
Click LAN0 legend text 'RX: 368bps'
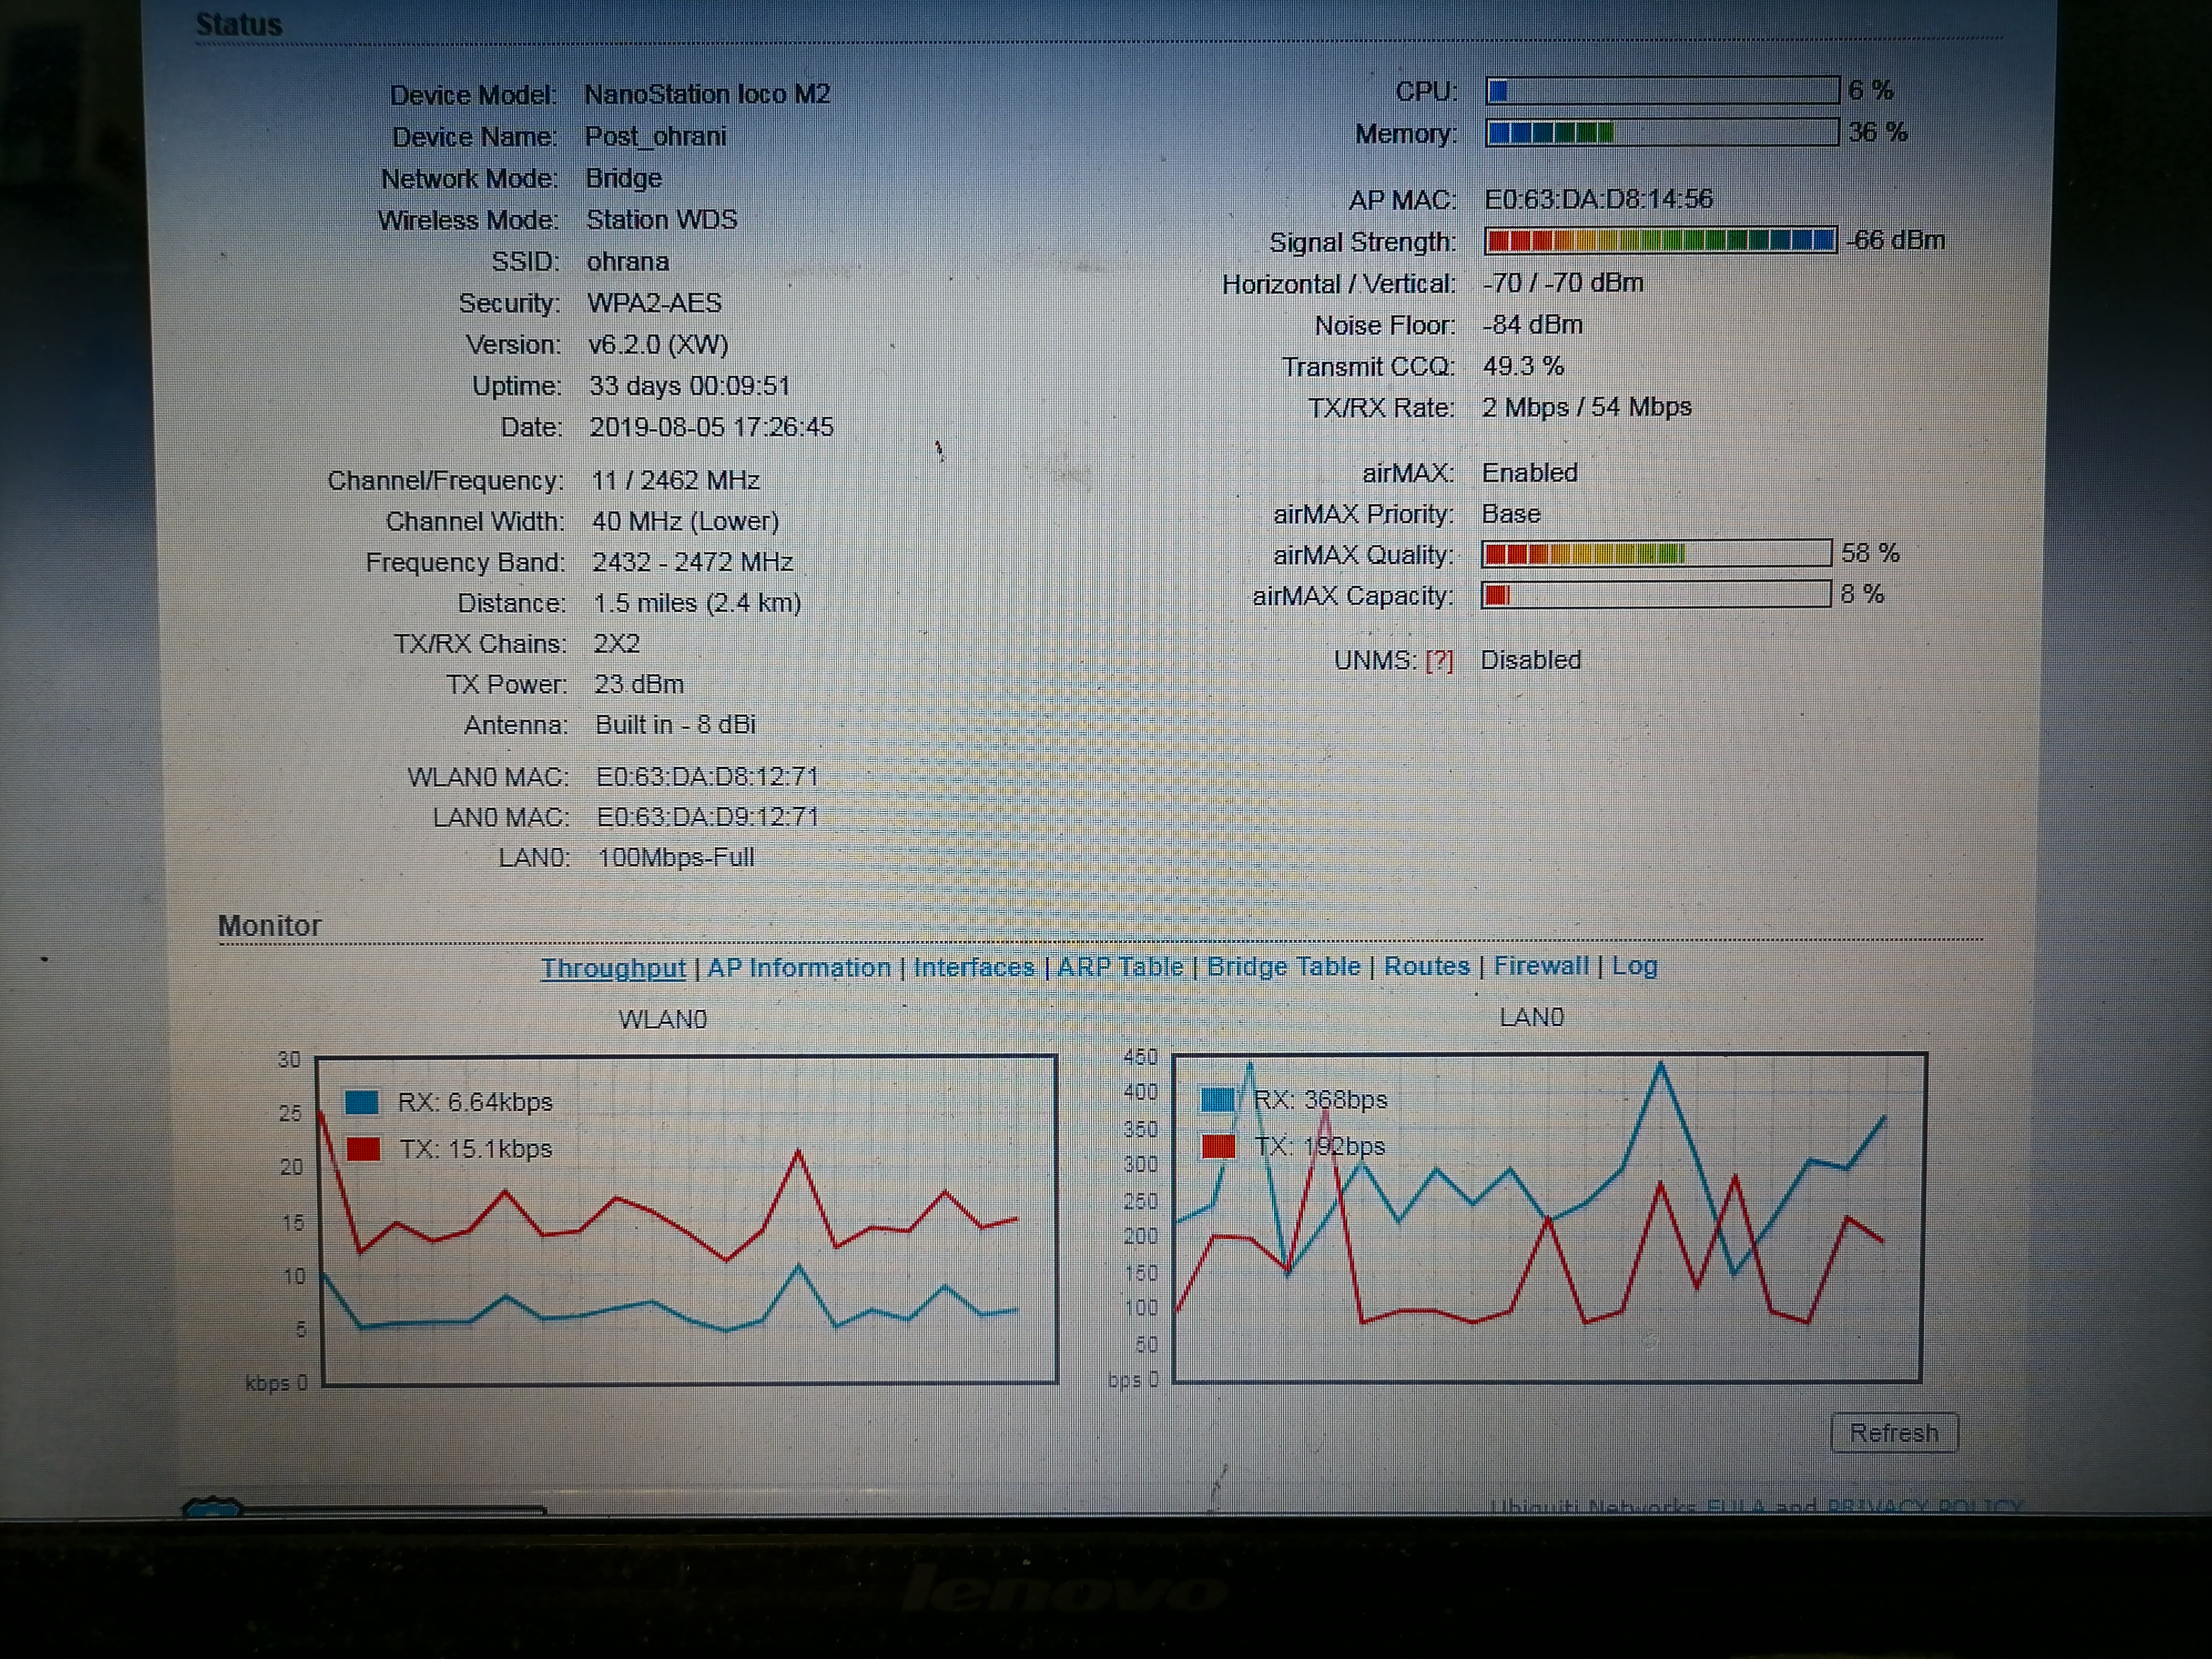[1320, 1099]
